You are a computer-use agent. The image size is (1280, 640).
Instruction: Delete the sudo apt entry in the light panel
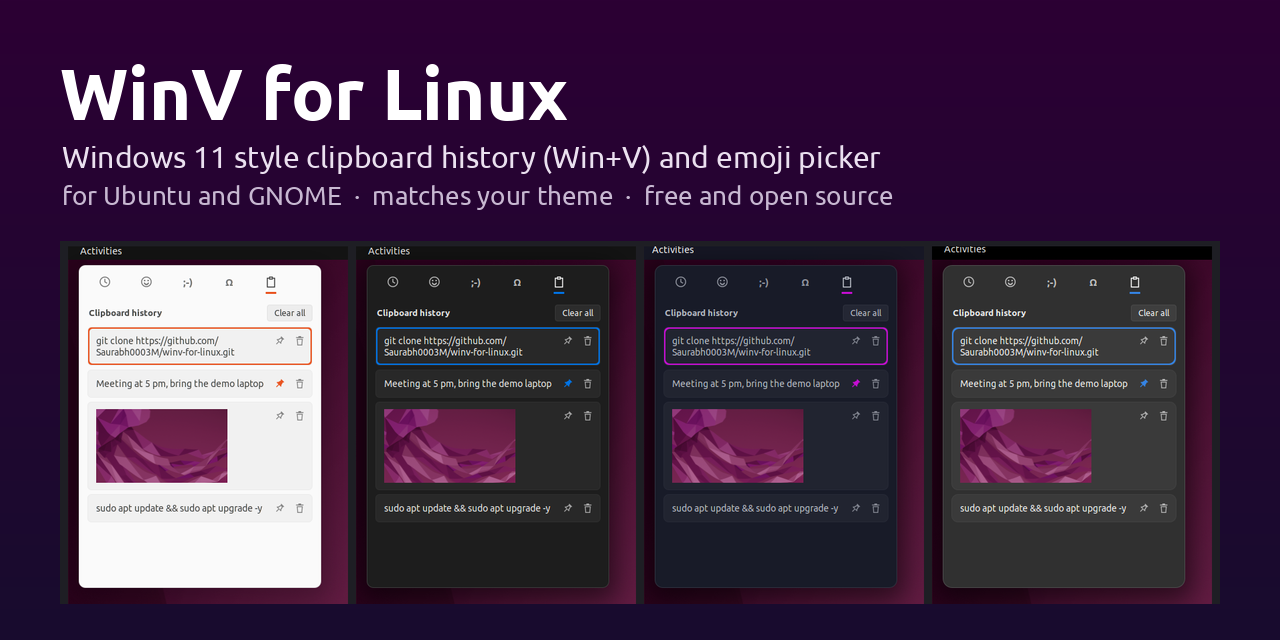(300, 508)
